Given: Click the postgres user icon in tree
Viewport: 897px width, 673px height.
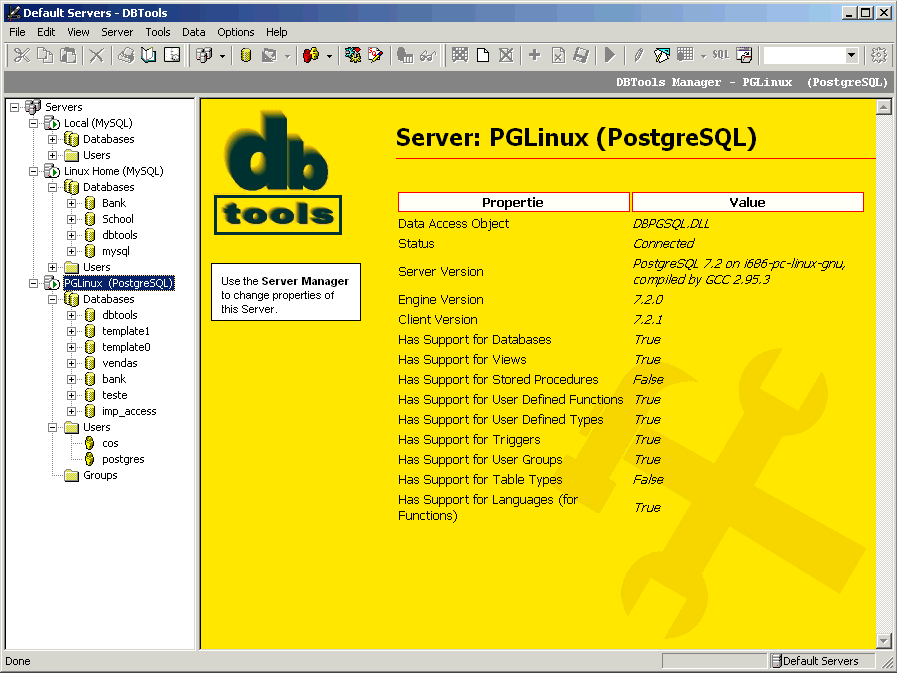Looking at the screenshot, I should [90, 459].
